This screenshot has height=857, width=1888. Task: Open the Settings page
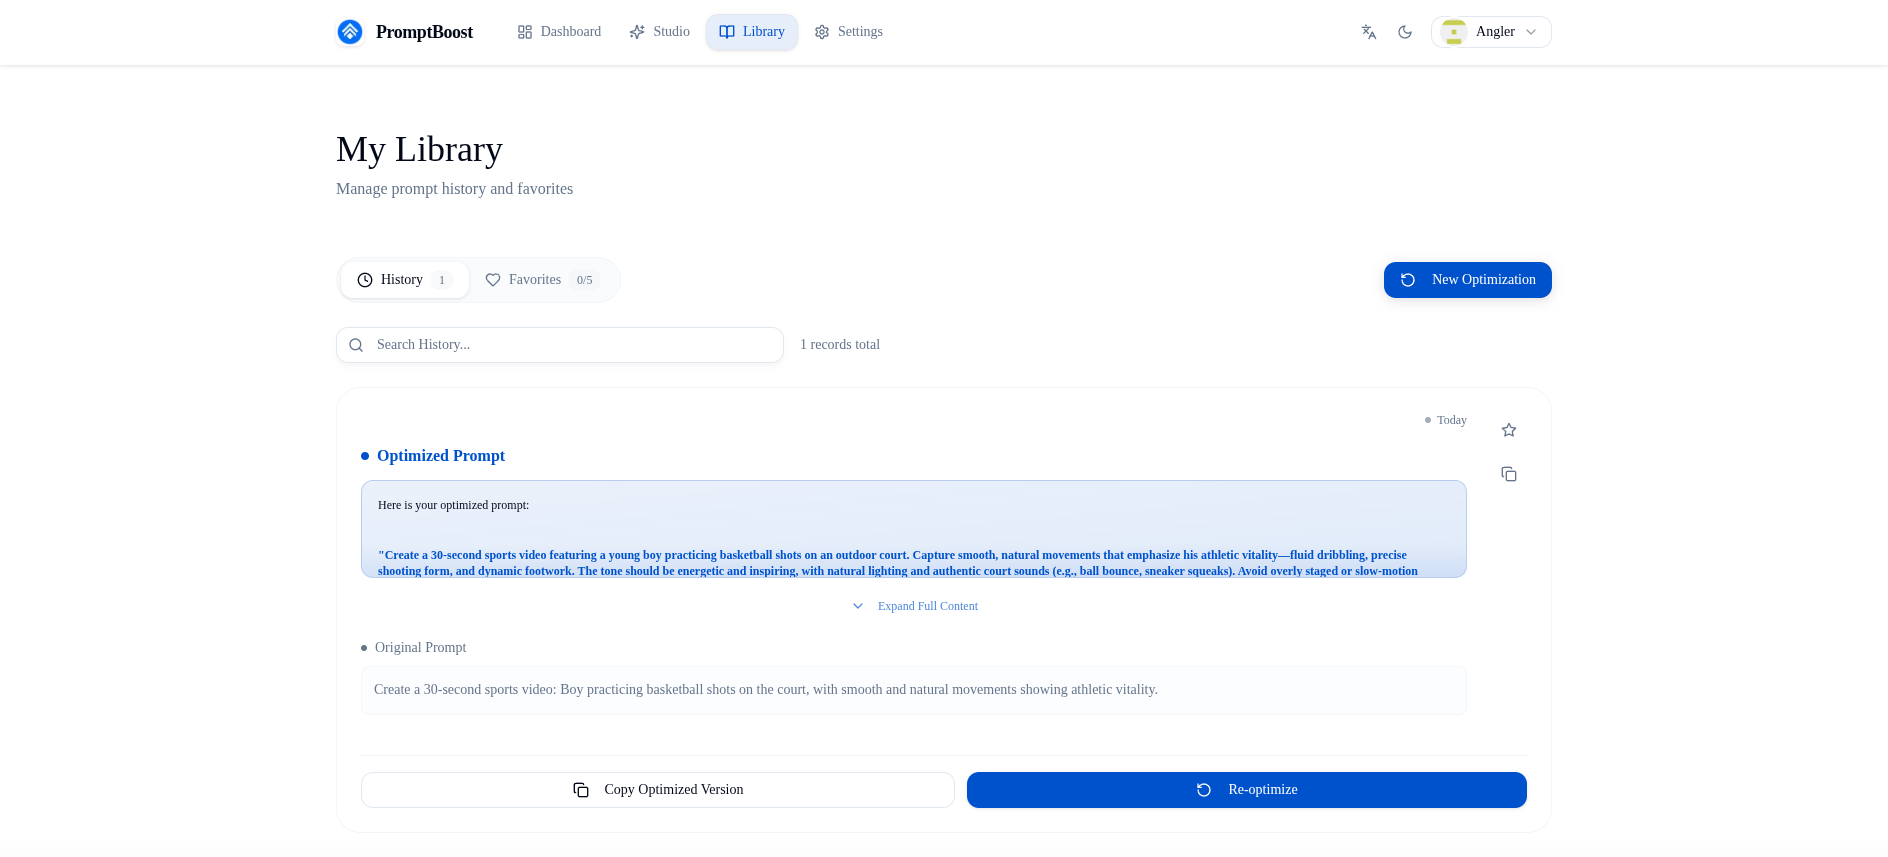849,32
